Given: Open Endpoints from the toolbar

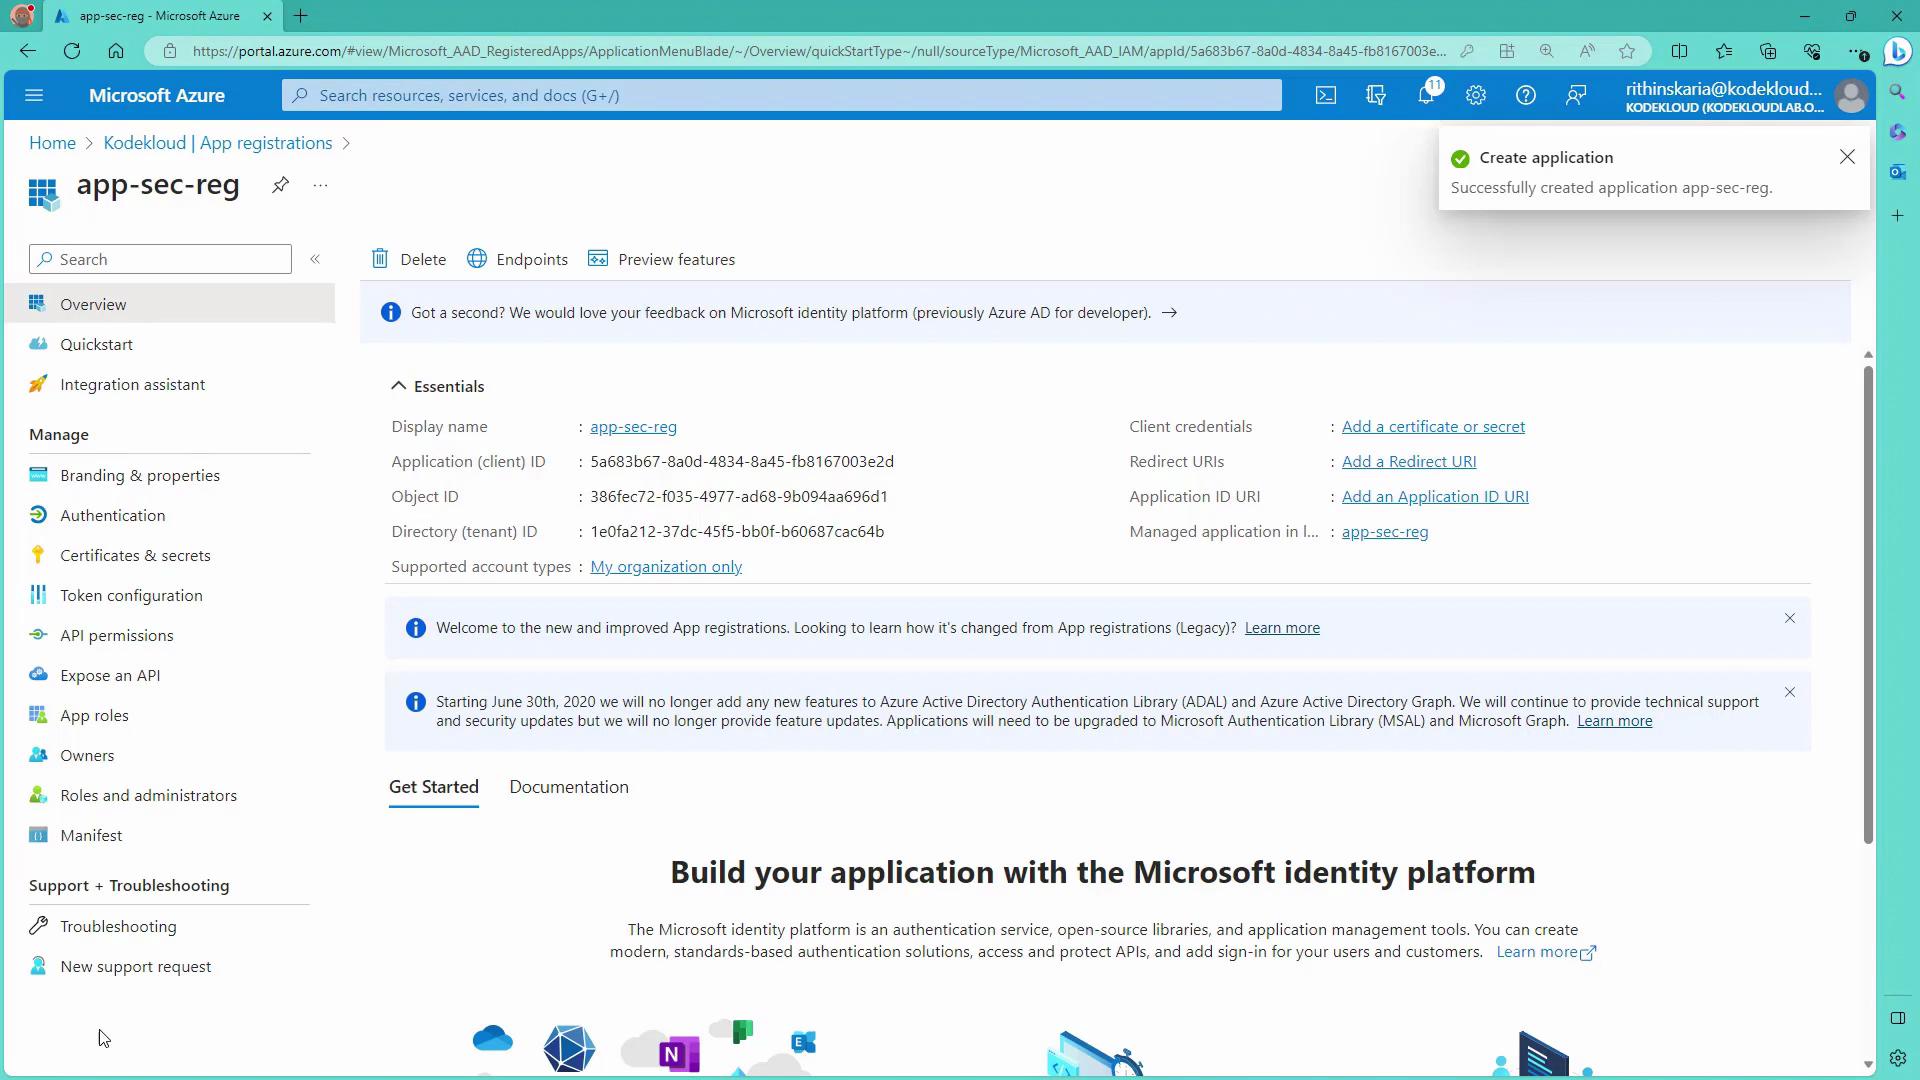Looking at the screenshot, I should (x=517, y=259).
